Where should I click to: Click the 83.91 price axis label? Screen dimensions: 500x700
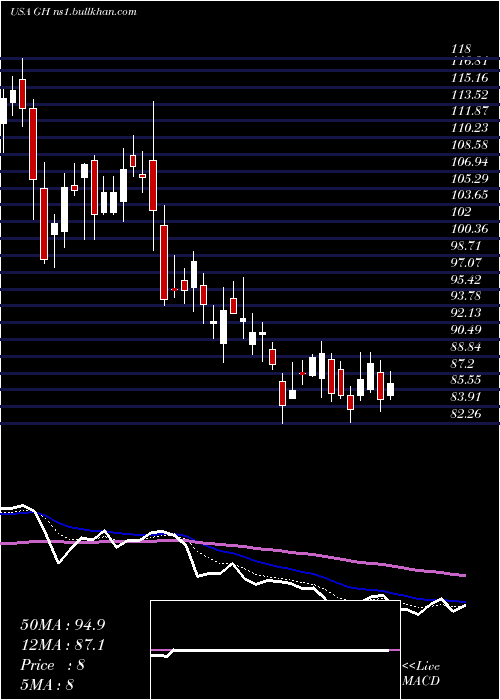click(x=467, y=397)
